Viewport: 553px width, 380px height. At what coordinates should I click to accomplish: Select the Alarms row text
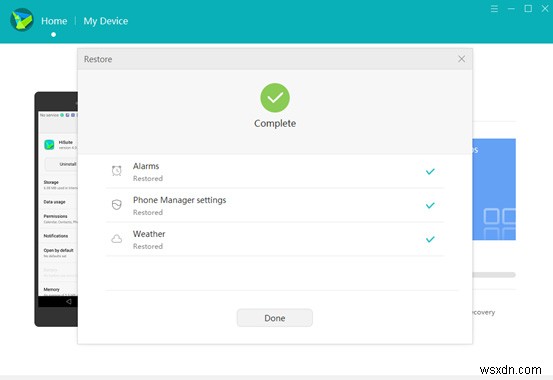coord(146,166)
